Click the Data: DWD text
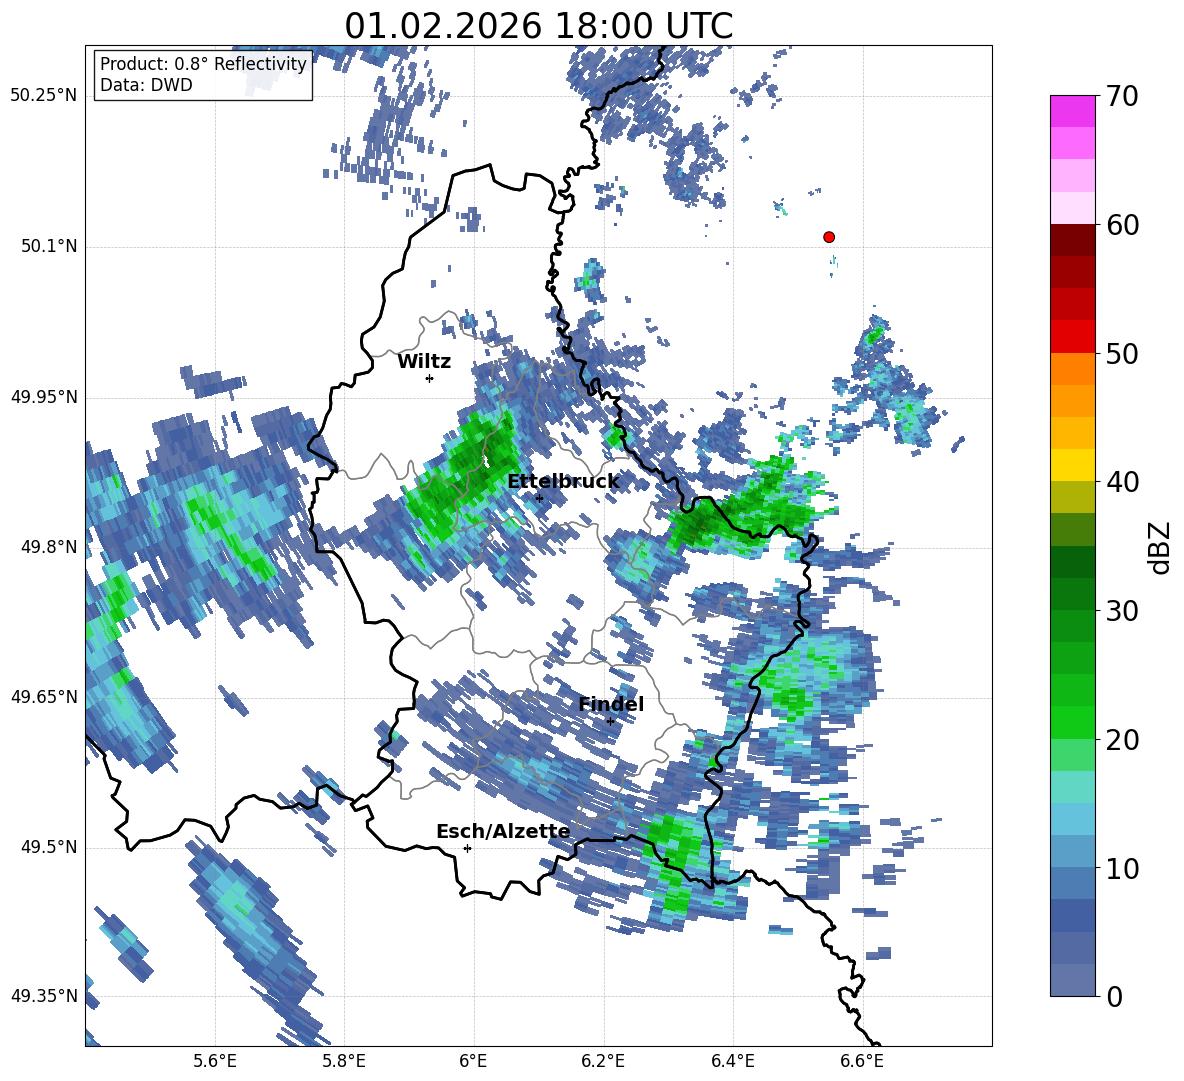Viewport: 1184px width, 1081px height. click(x=146, y=85)
